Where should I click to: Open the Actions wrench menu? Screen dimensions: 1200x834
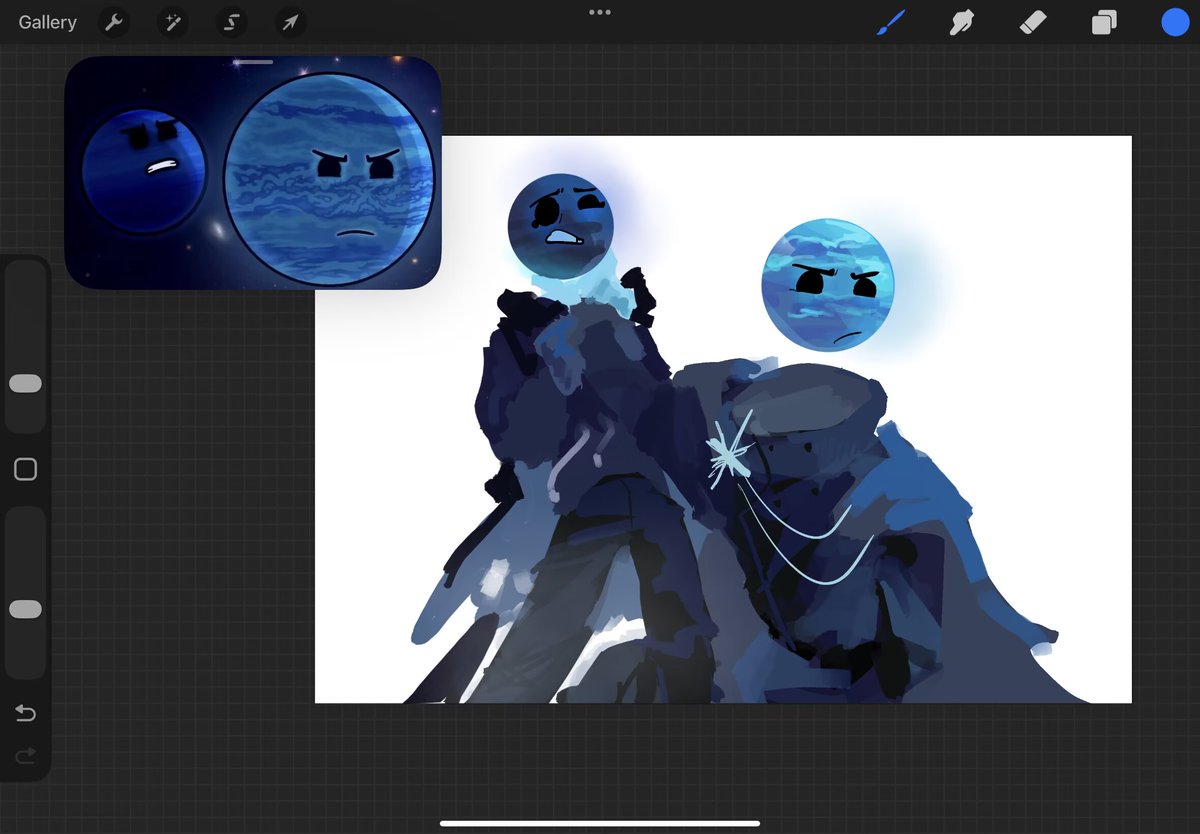click(x=115, y=22)
